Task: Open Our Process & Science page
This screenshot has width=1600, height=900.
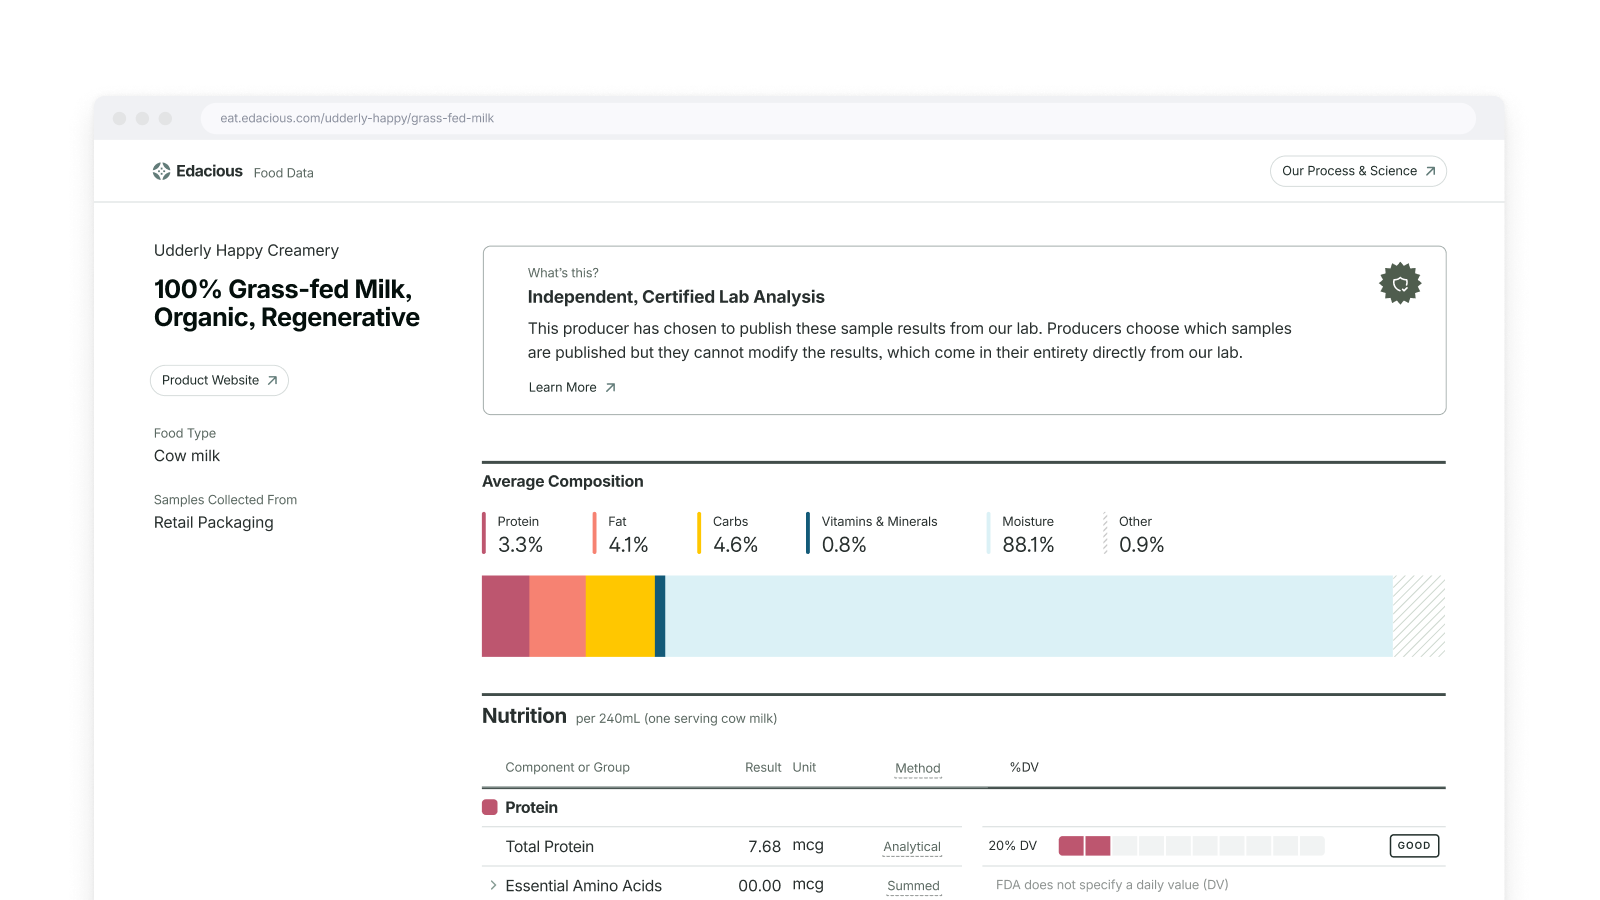Action: pyautogui.click(x=1358, y=171)
